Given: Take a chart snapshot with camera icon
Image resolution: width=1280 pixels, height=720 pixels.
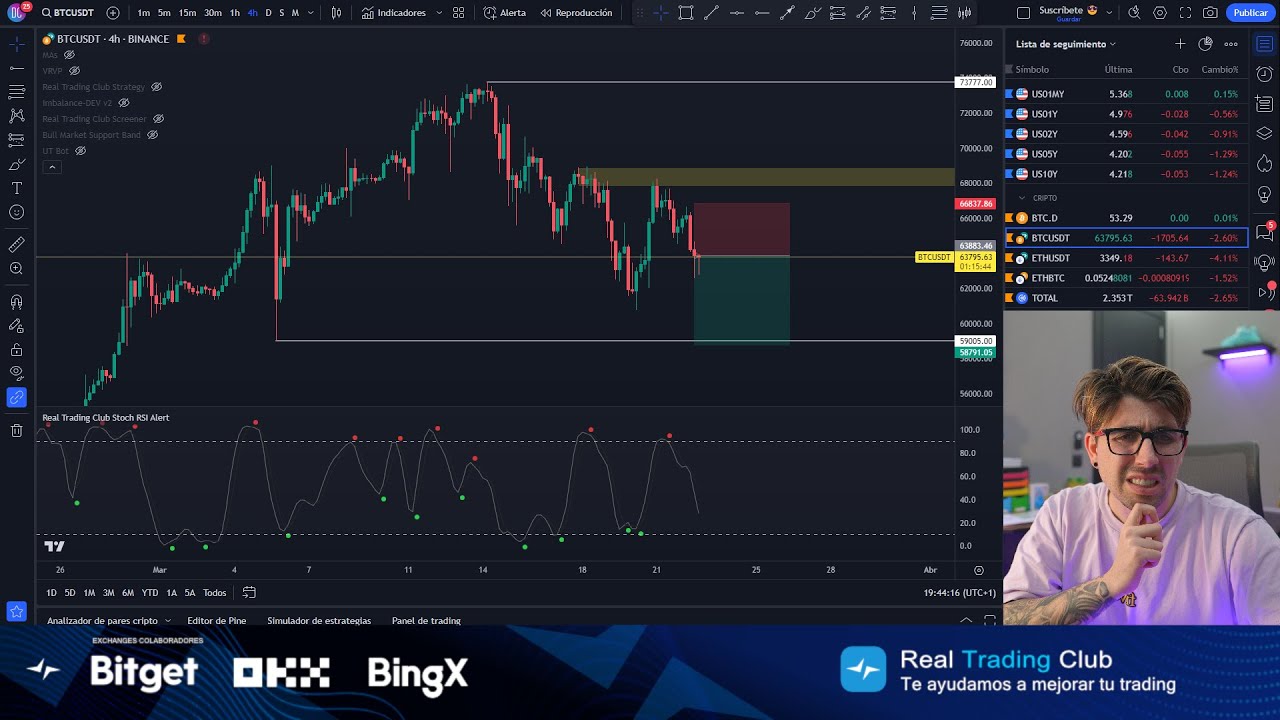Looking at the screenshot, I should [x=1211, y=13].
